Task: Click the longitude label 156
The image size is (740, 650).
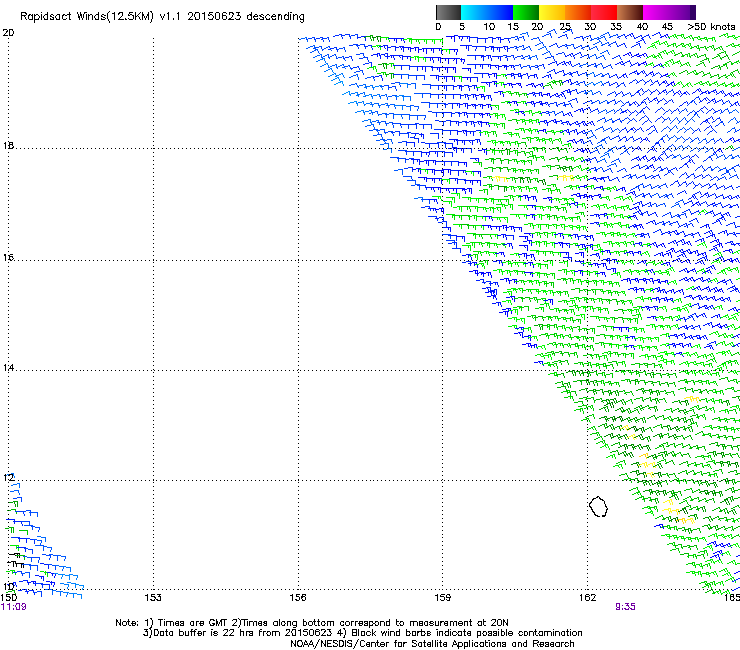Action: pos(298,598)
